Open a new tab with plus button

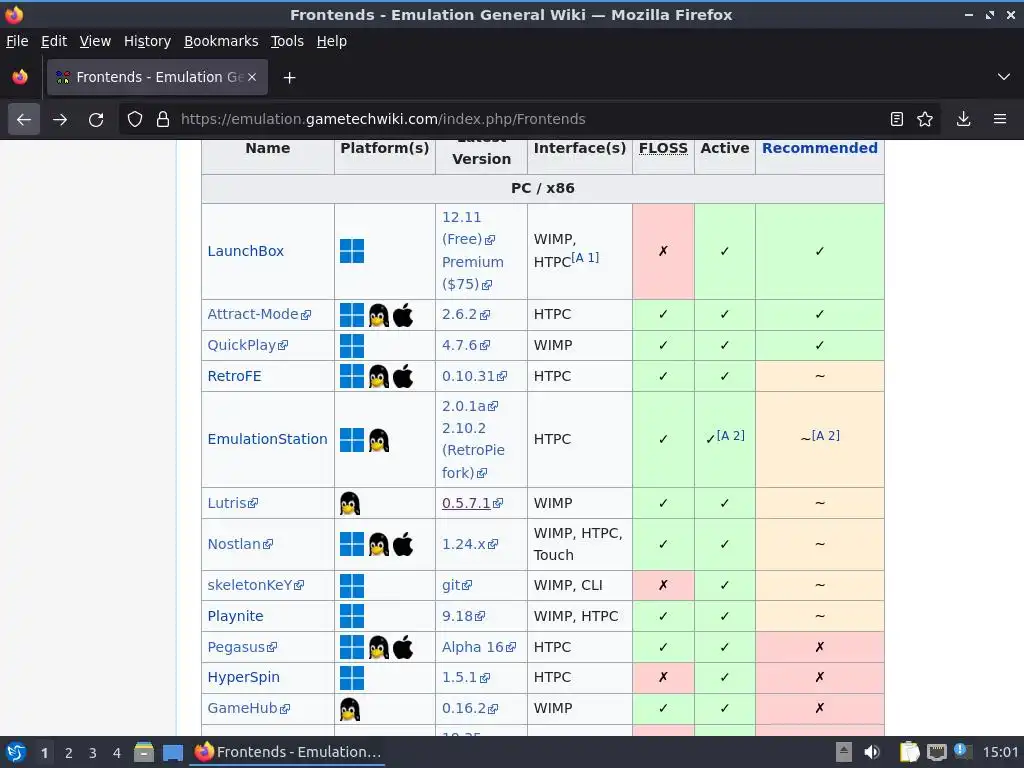[289, 78]
